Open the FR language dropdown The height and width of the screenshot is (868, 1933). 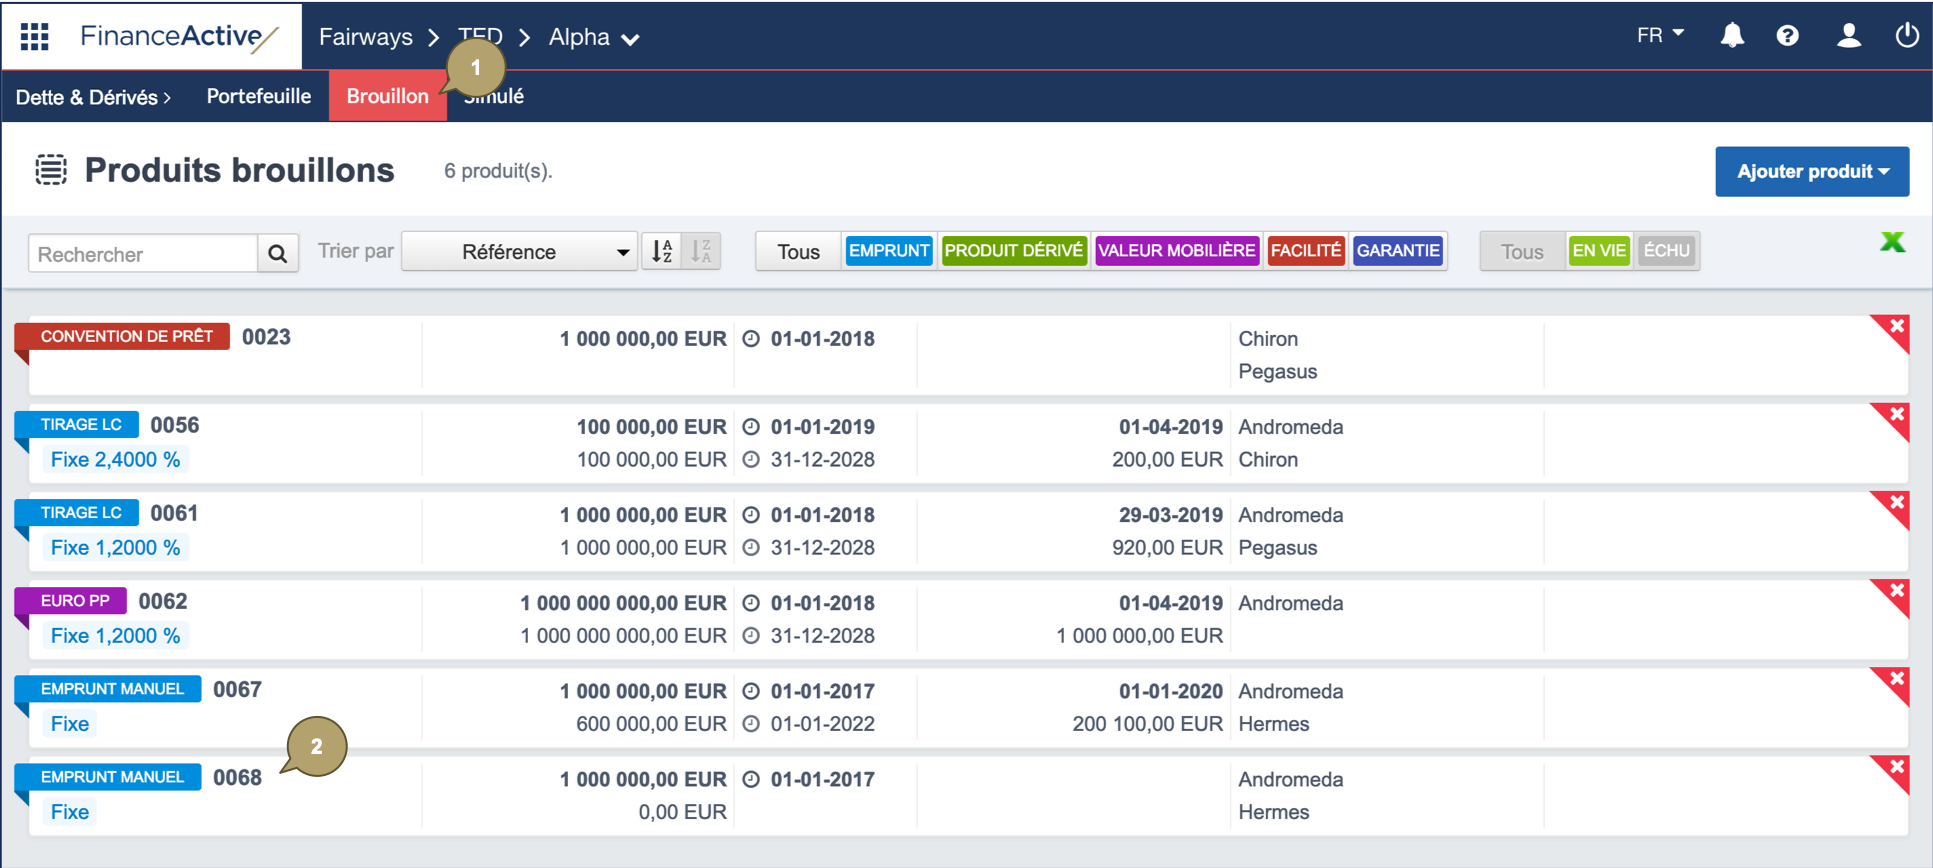pos(1660,36)
